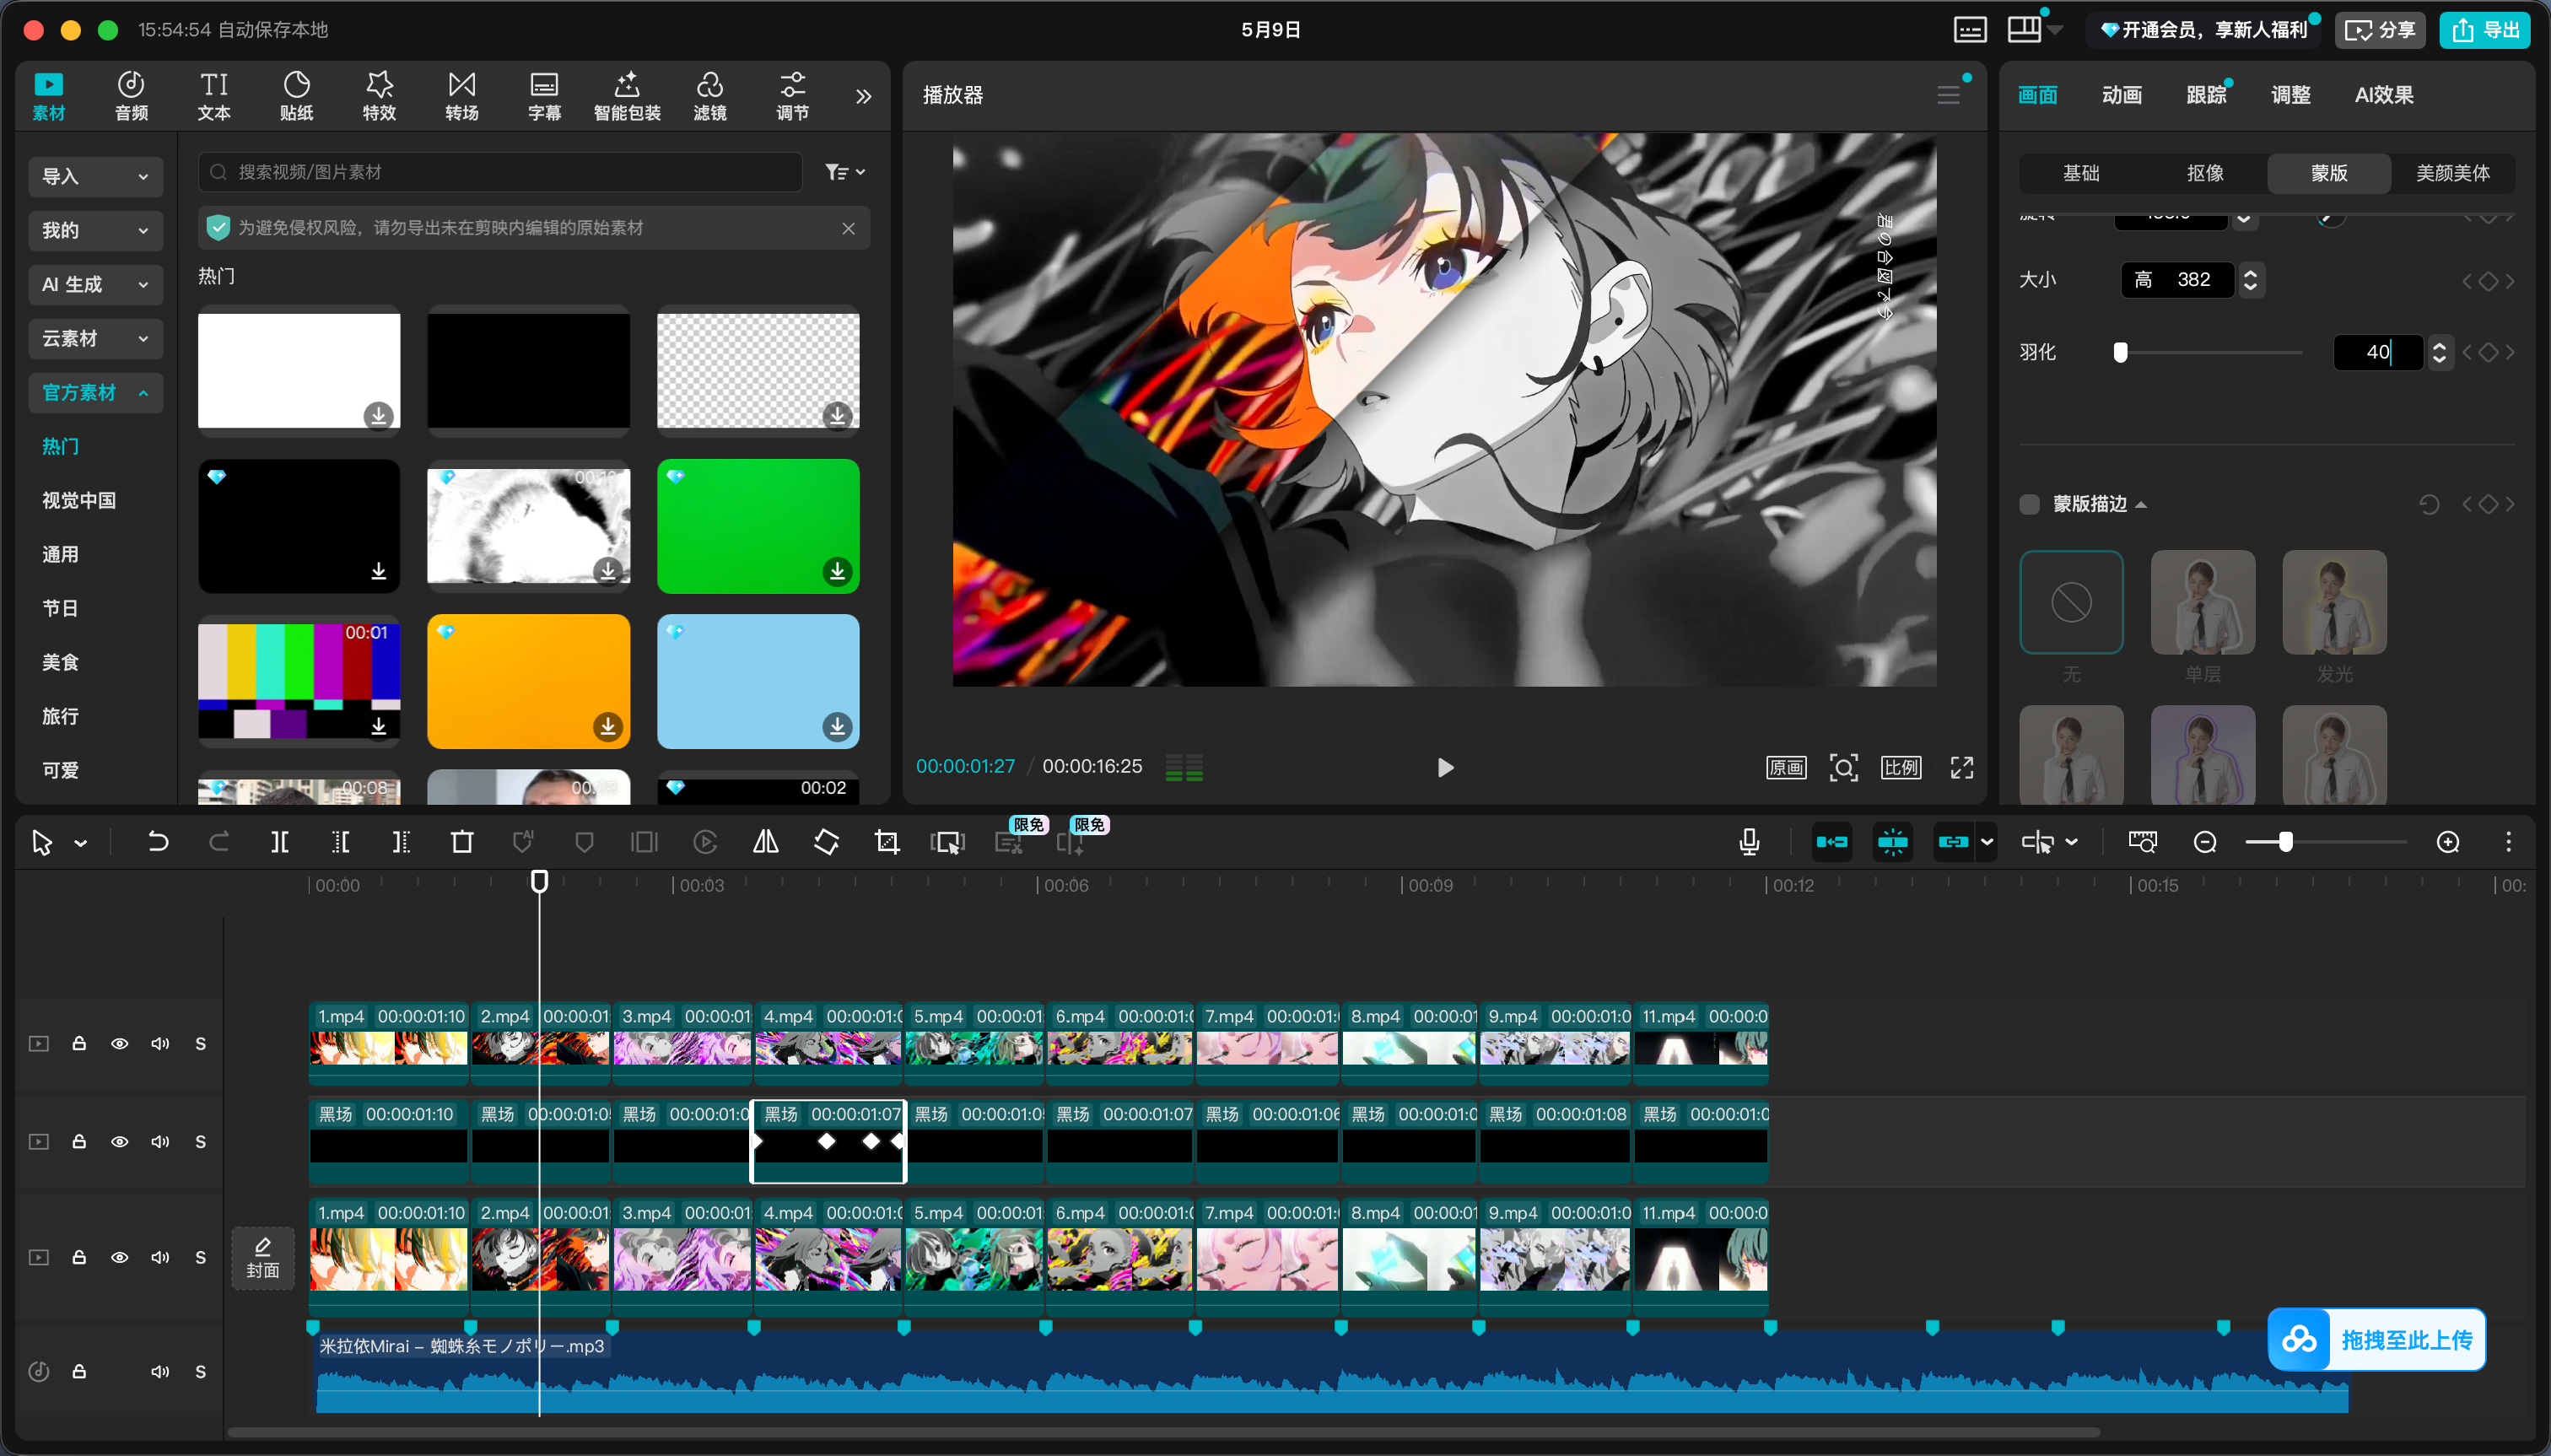The image size is (2551, 1456).
Task: Select the 4.mp4 clip on top track
Action: (828, 1043)
